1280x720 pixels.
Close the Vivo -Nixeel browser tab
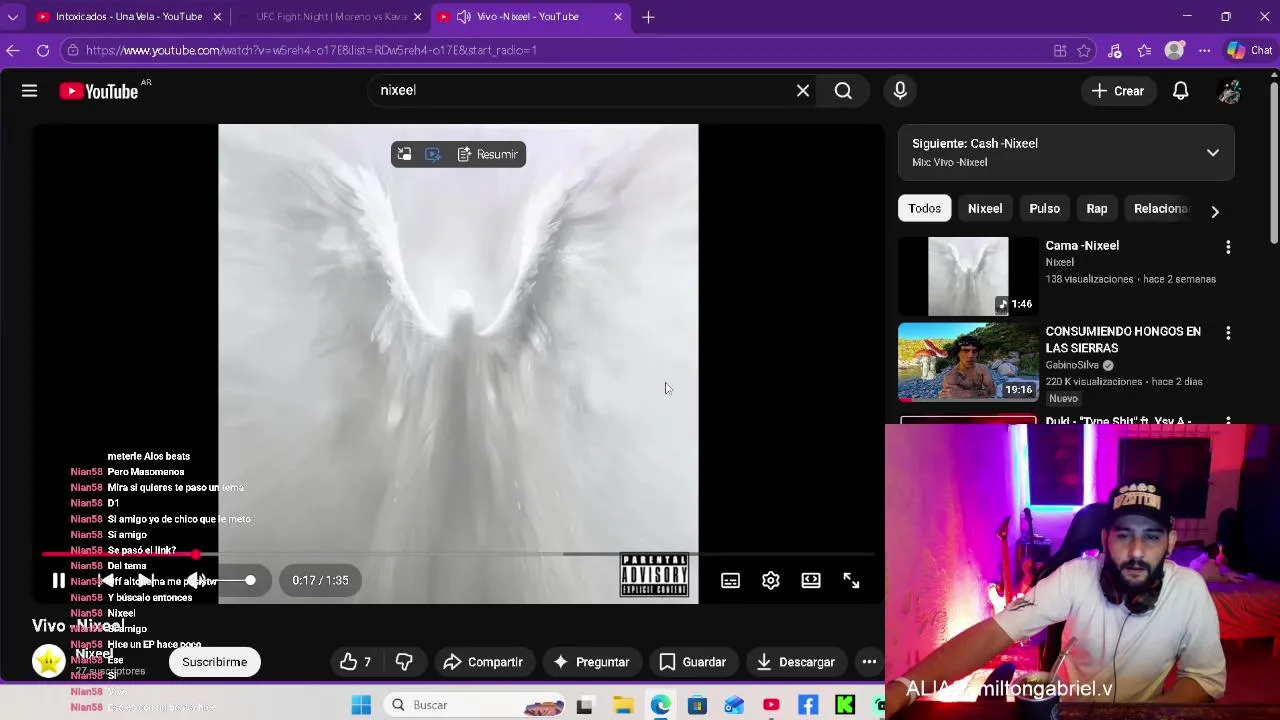coord(618,17)
